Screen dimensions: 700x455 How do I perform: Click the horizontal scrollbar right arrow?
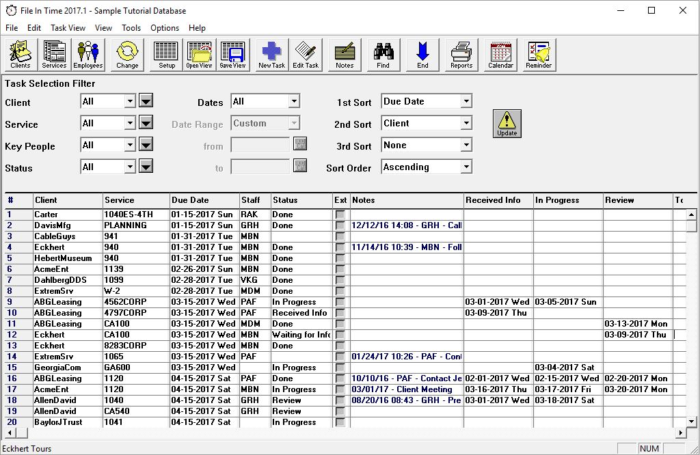coord(680,433)
